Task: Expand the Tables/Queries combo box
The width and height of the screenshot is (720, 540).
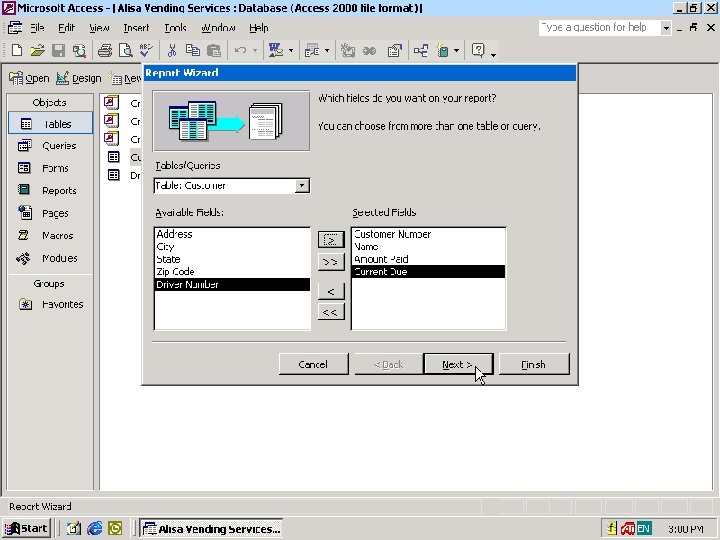Action: click(302, 186)
